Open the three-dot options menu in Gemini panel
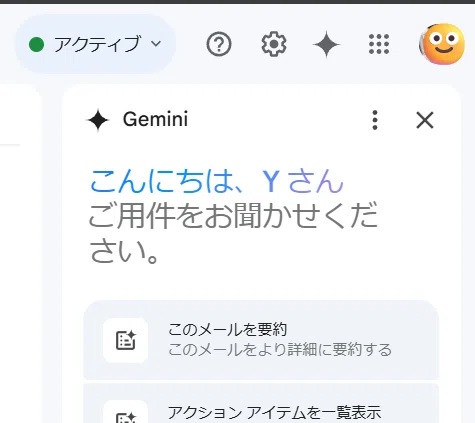This screenshot has width=475, height=423. pyautogui.click(x=375, y=120)
